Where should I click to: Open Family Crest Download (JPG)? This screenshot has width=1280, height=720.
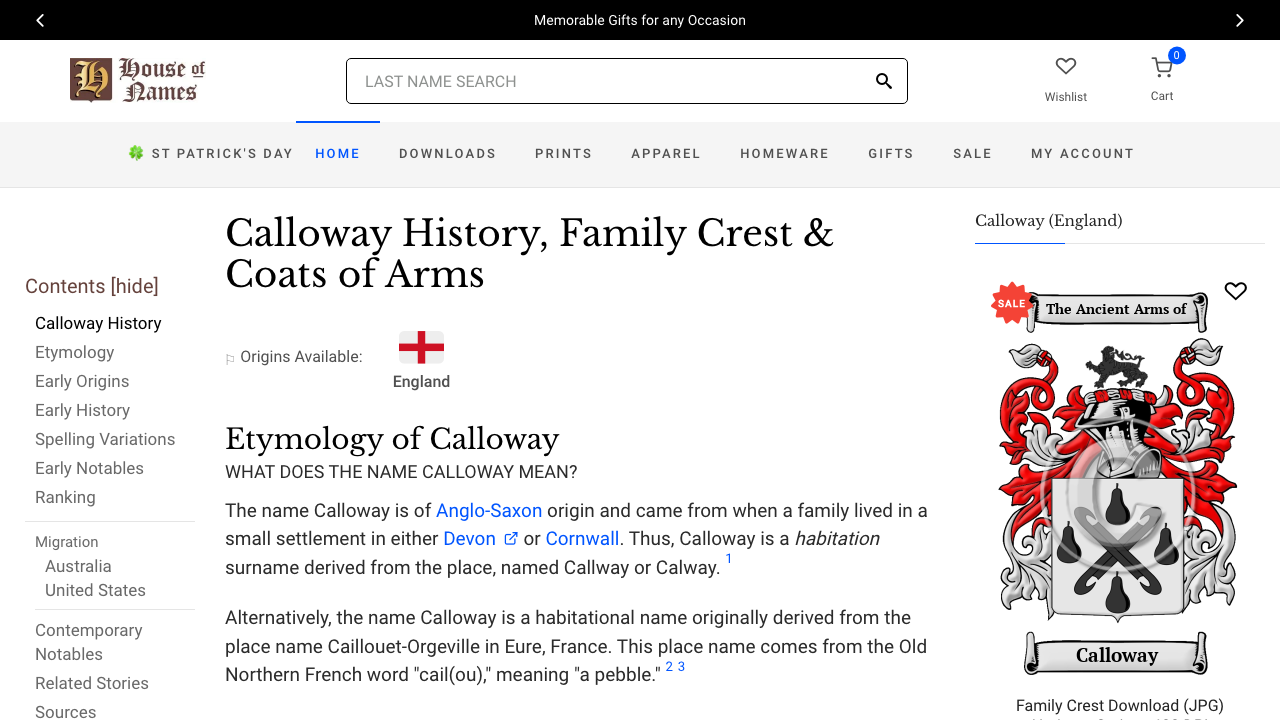pyautogui.click(x=1118, y=705)
